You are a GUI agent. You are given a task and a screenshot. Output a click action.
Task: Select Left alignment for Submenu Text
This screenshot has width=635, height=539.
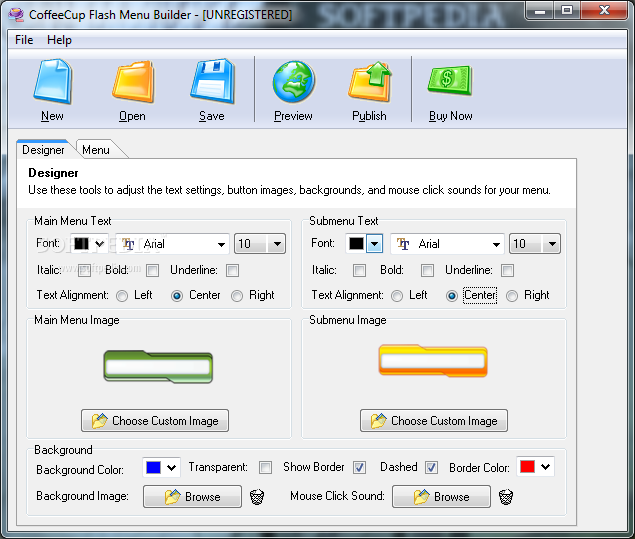click(x=397, y=296)
